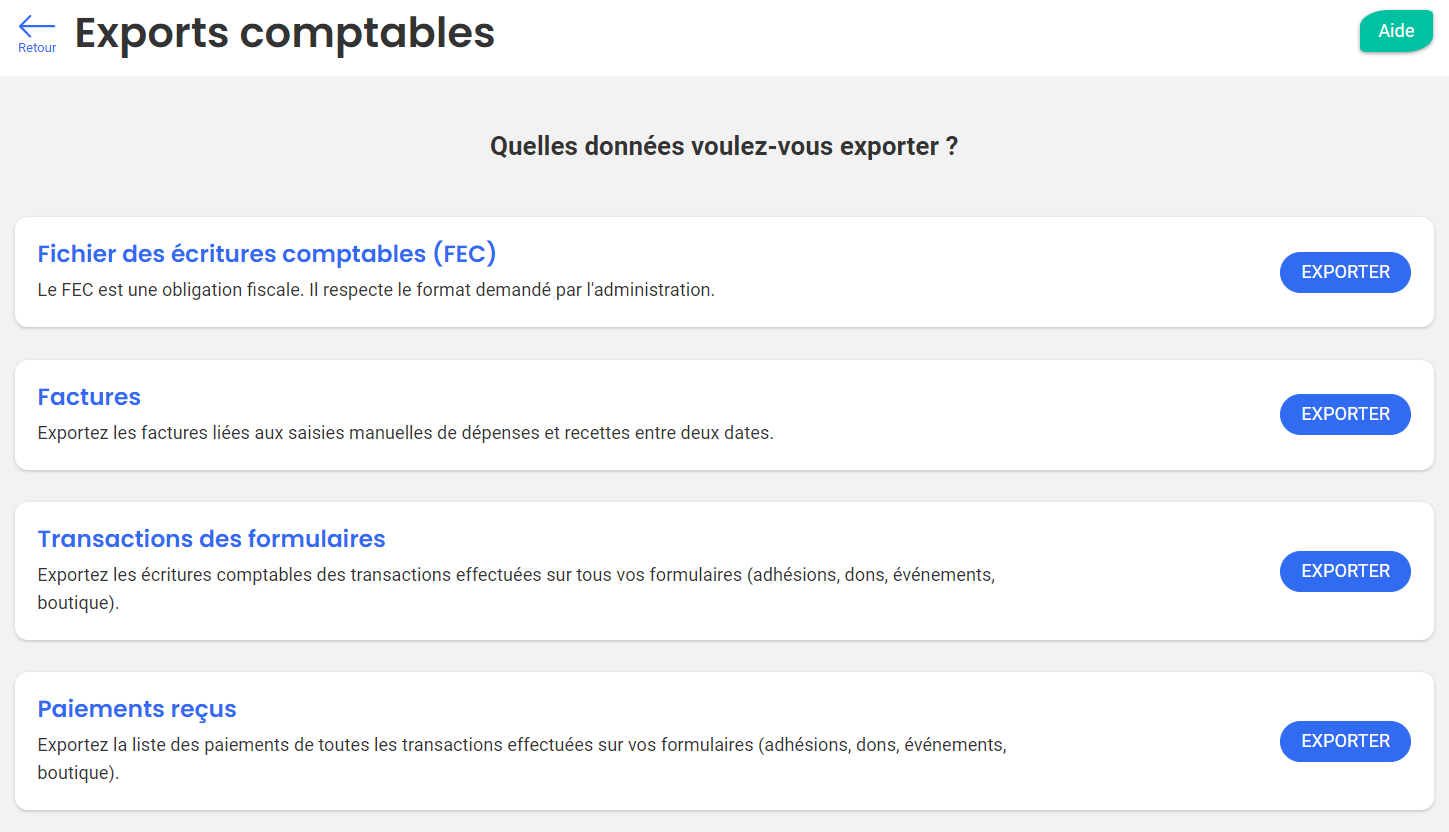
Task: Export Transactions des formulaires data
Action: click(1344, 571)
